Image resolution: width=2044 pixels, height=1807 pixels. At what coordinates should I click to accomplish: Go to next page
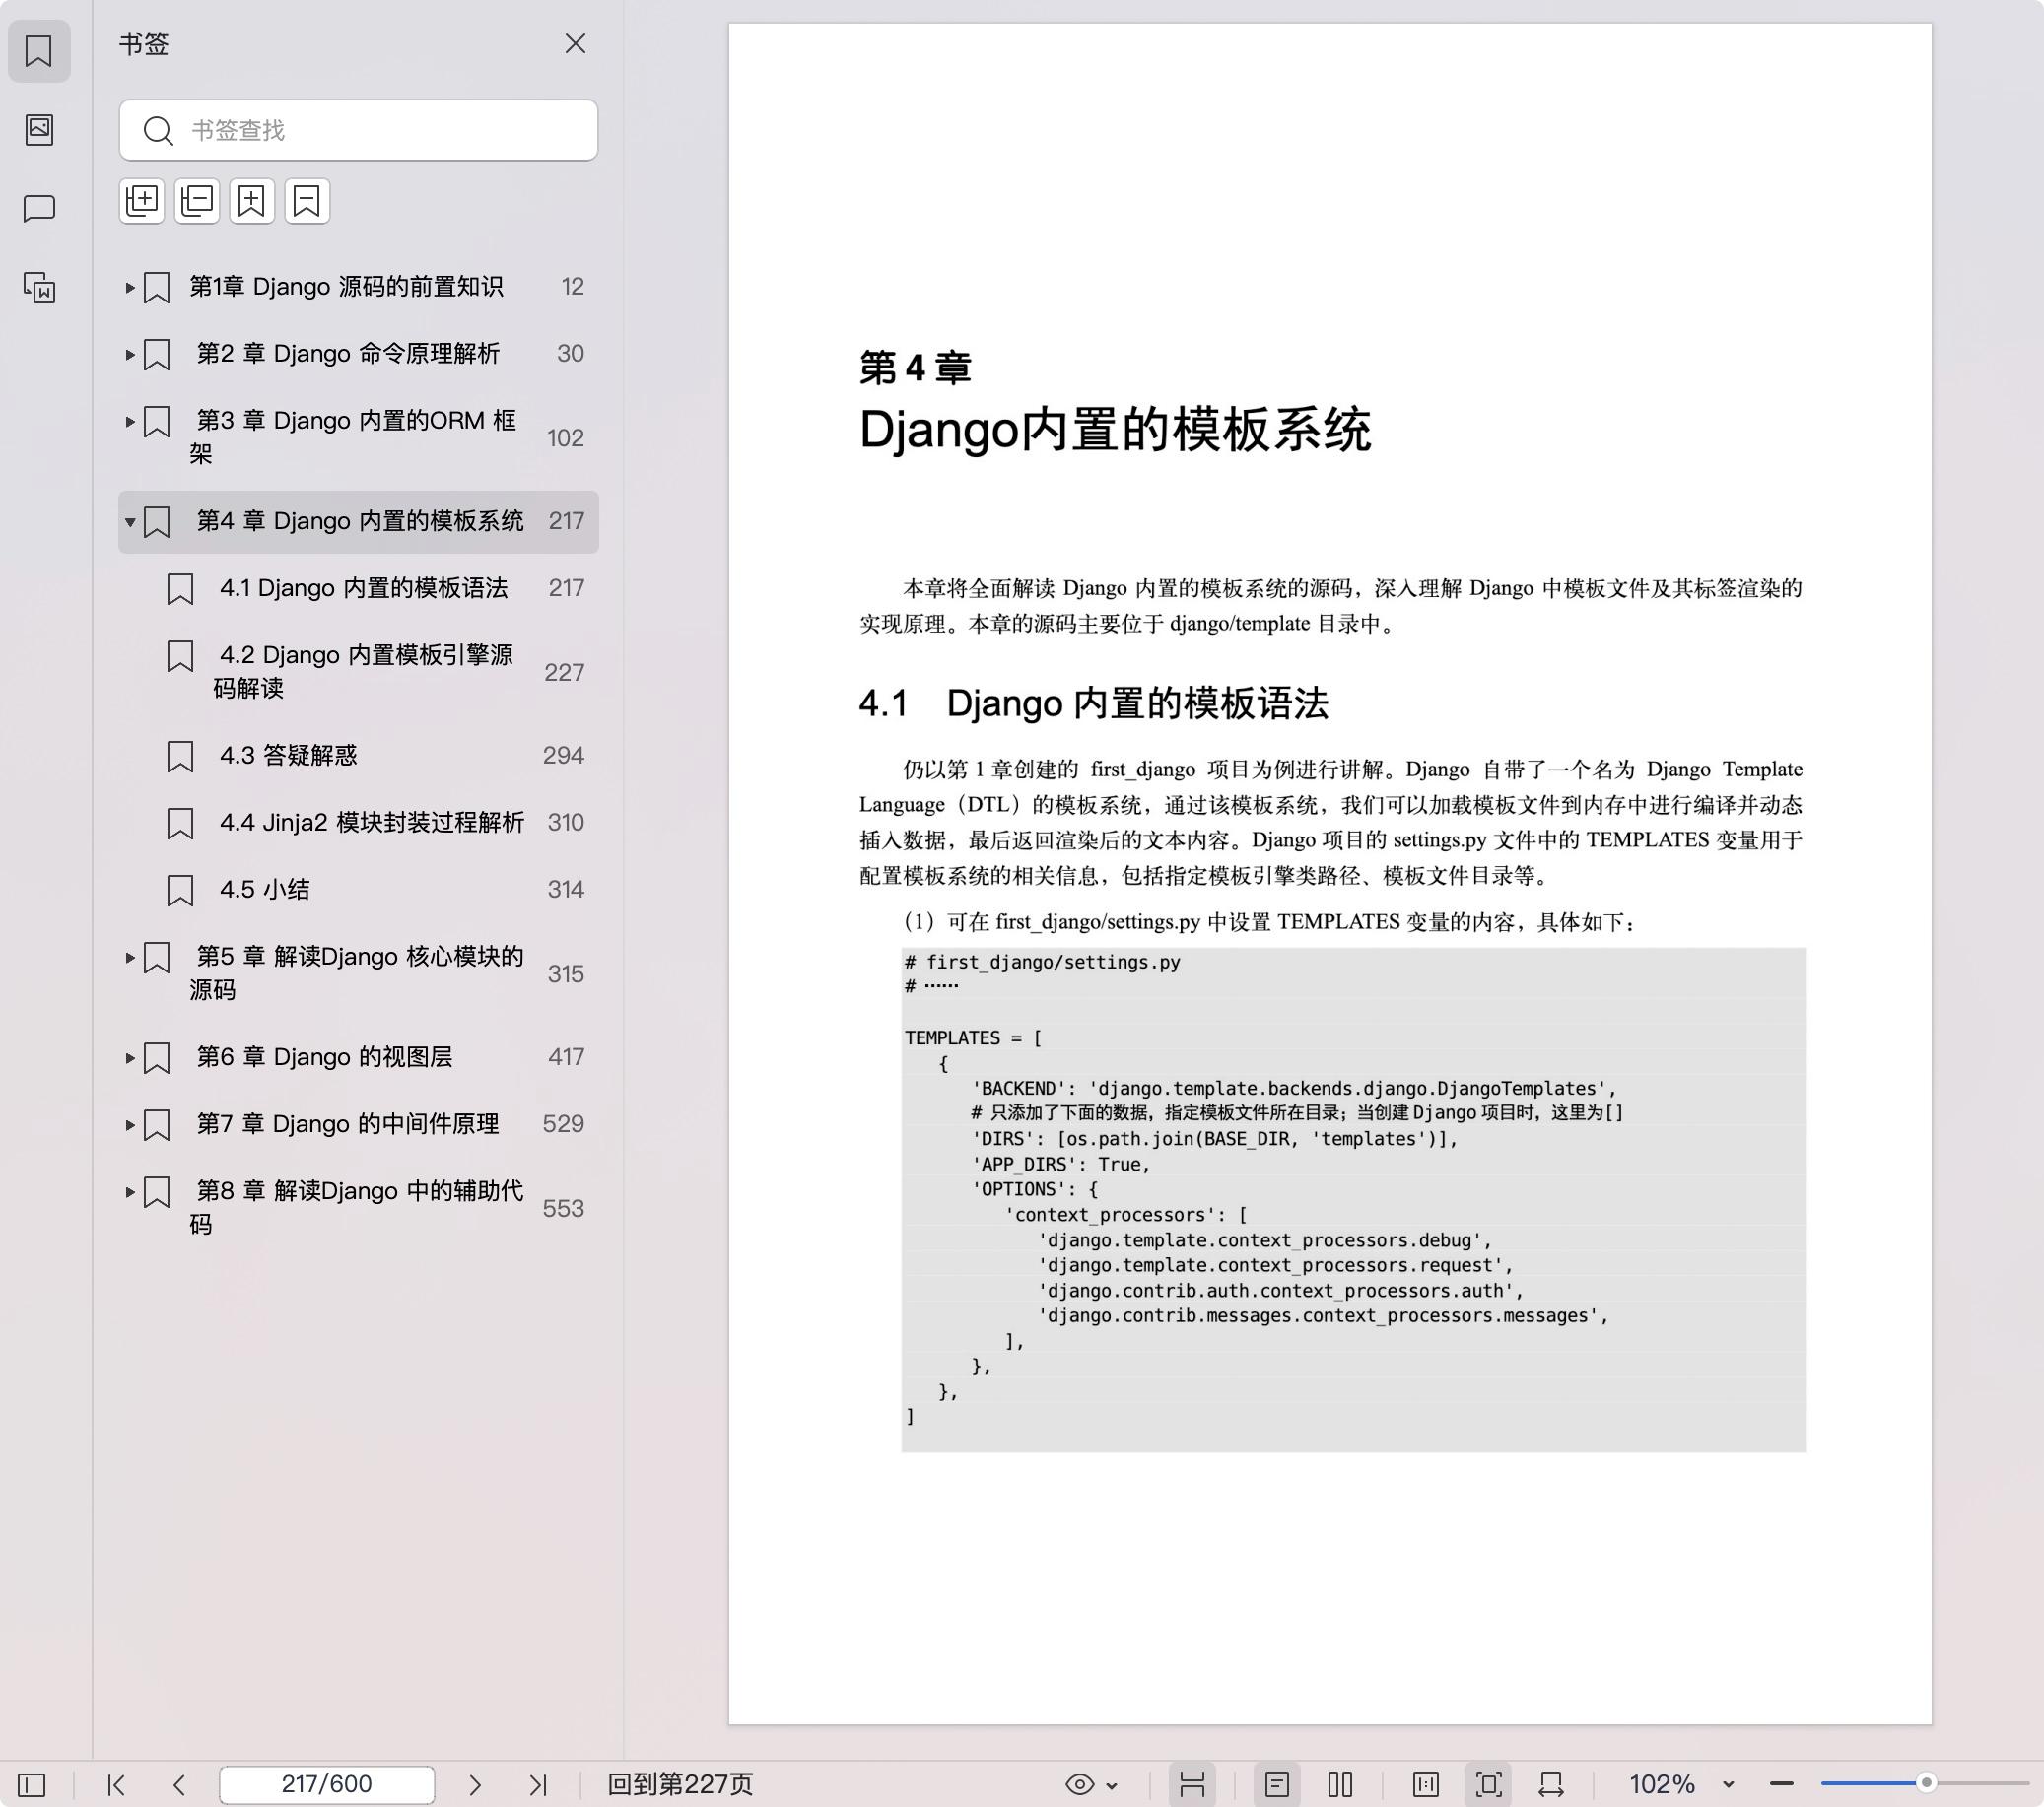[x=475, y=1785]
